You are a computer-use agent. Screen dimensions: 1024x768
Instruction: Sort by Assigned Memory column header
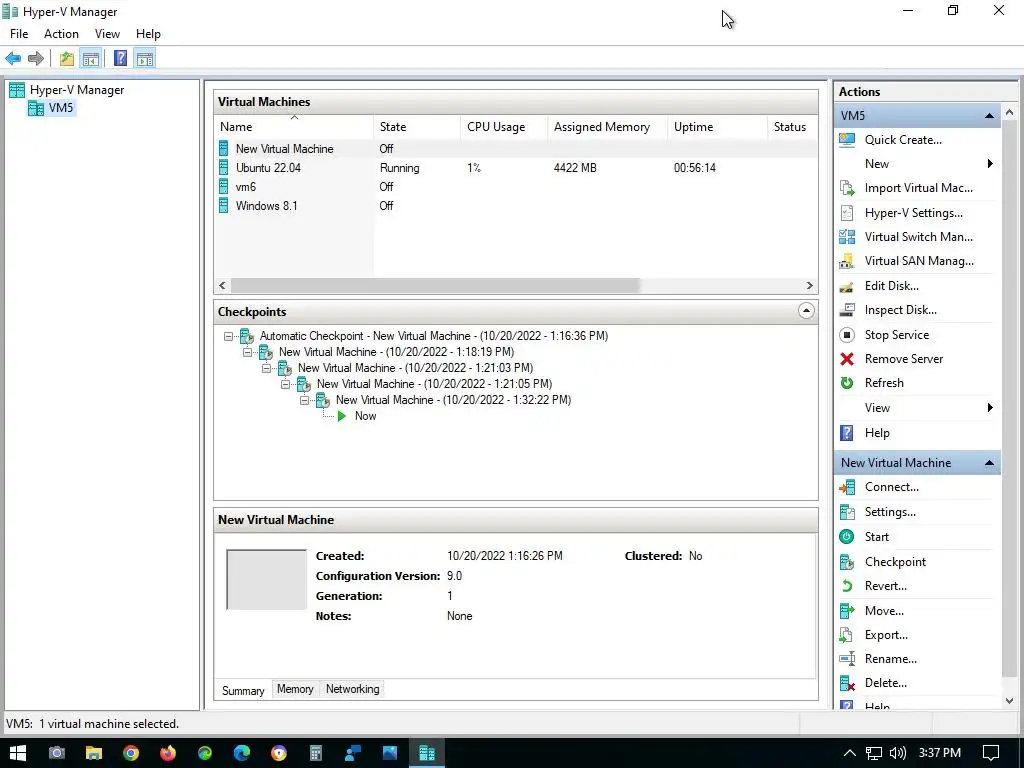point(607,127)
